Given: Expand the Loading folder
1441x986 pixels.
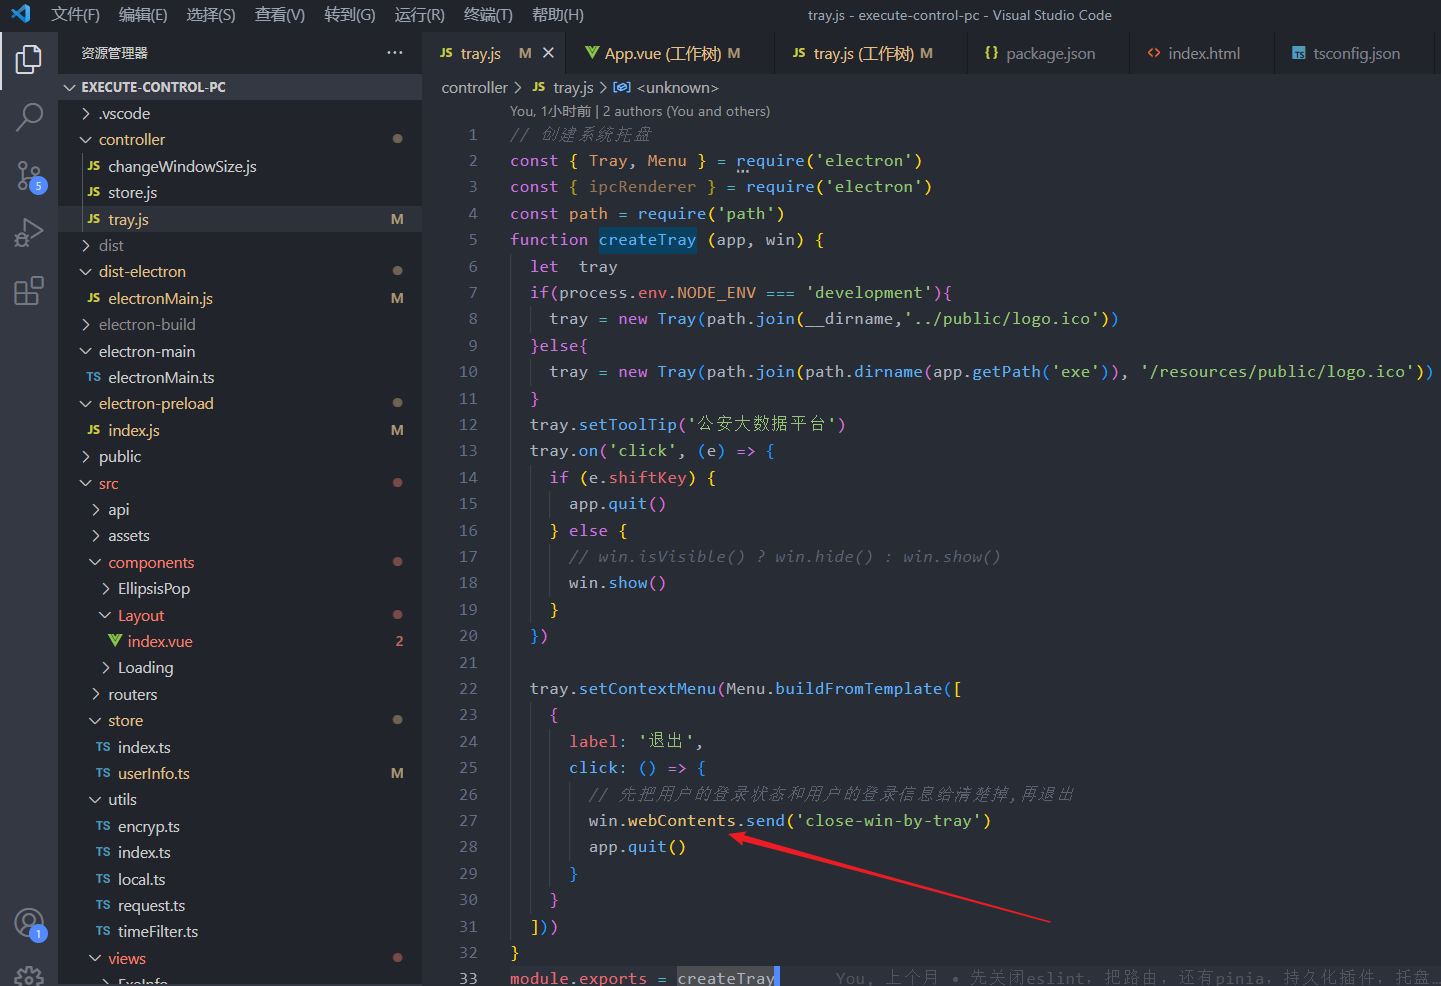Looking at the screenshot, I should point(240,668).
